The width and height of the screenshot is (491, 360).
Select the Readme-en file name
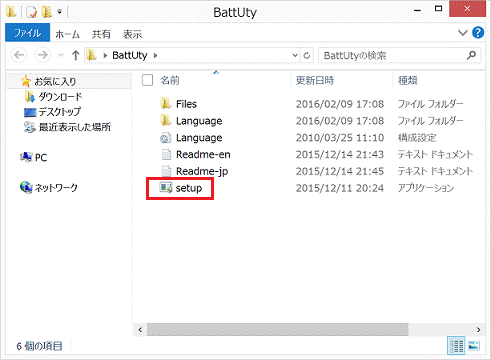point(203,154)
